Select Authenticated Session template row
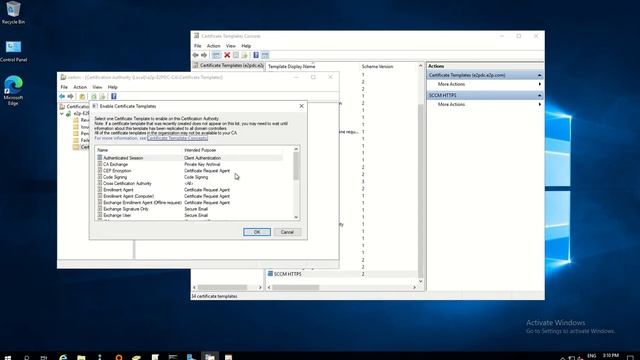The height and width of the screenshot is (360, 640). 190,158
